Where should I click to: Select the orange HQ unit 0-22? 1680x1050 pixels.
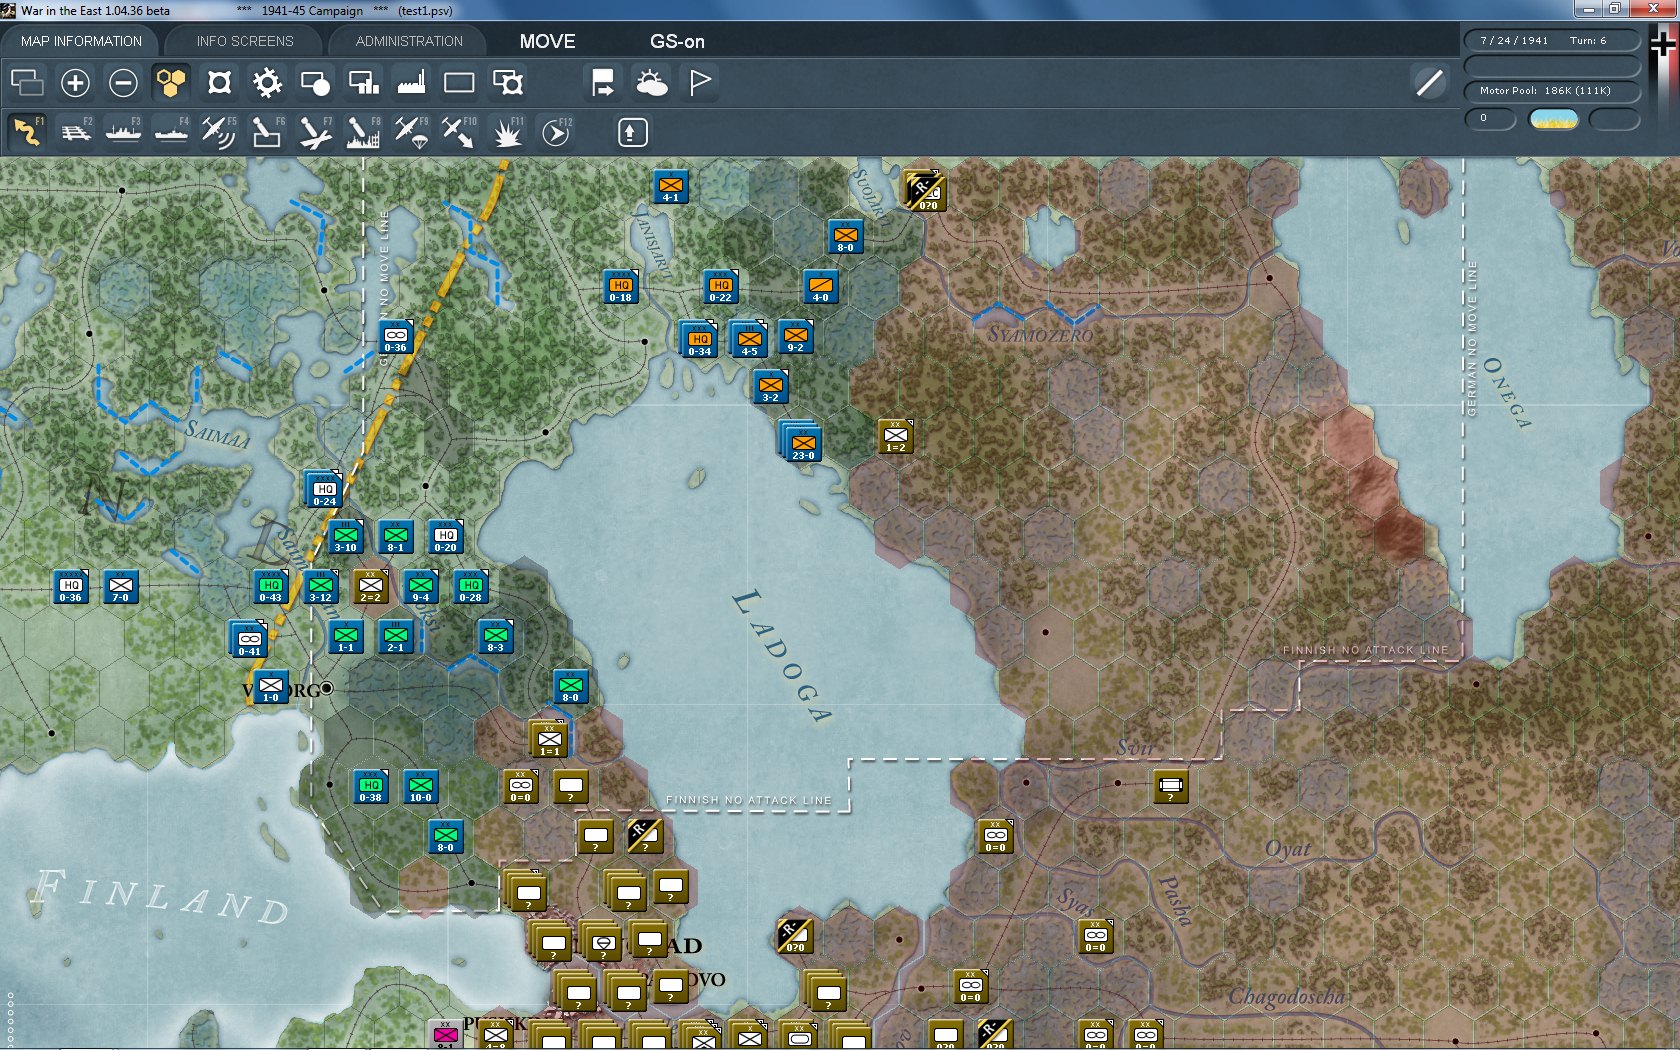[x=721, y=287]
